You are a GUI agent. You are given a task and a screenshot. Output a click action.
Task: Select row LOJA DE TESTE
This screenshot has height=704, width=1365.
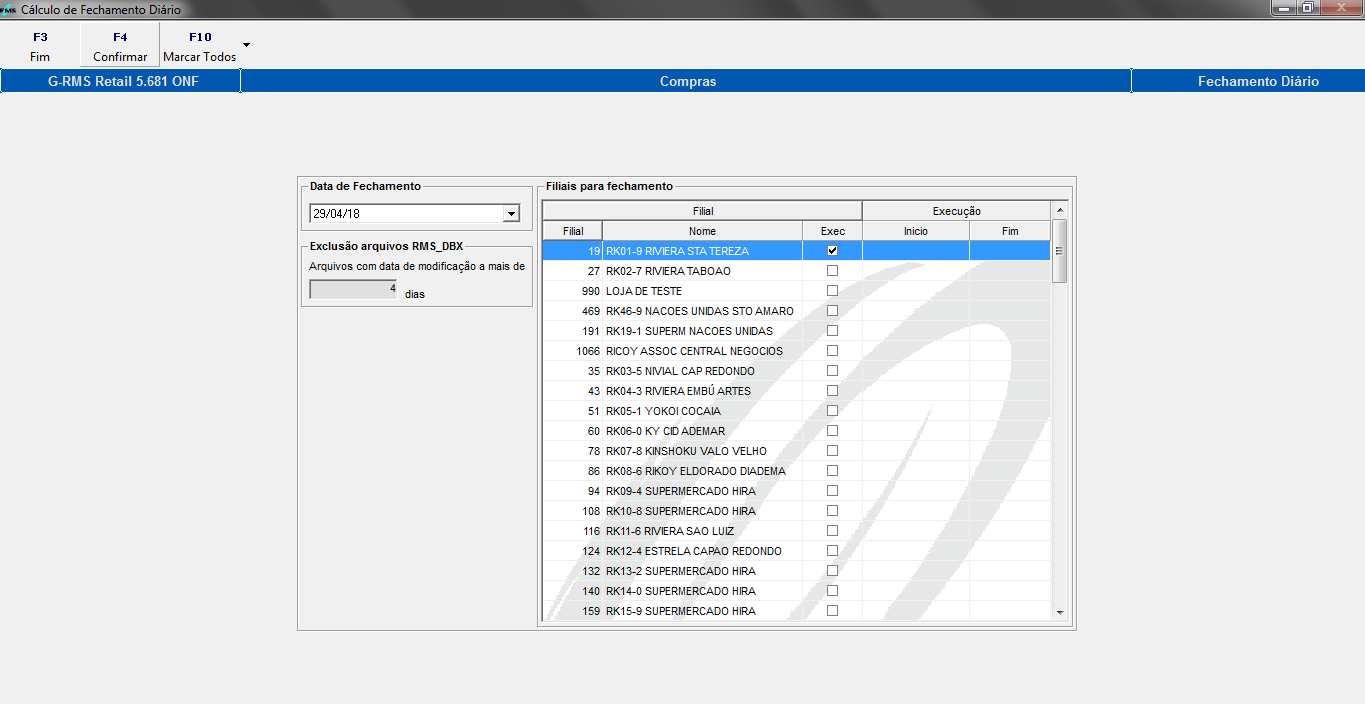796,291
